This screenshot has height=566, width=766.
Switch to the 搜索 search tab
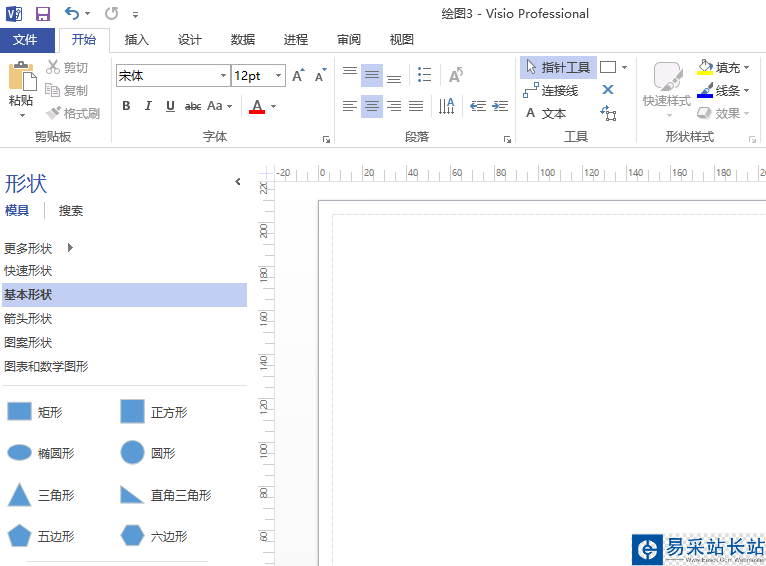(71, 210)
